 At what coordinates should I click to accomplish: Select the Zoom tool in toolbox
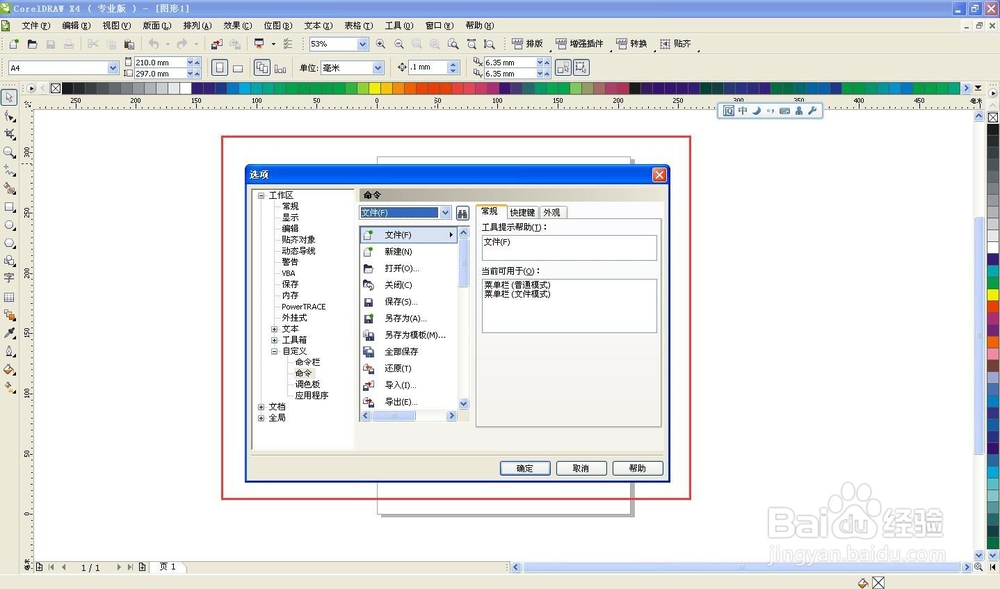click(x=9, y=152)
